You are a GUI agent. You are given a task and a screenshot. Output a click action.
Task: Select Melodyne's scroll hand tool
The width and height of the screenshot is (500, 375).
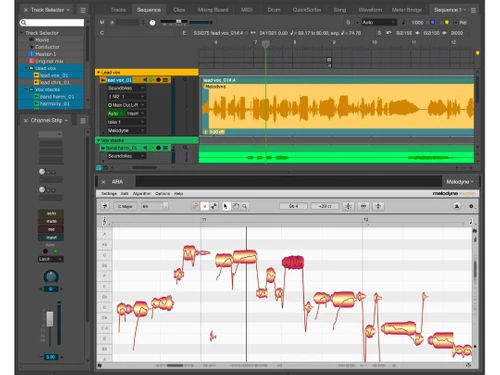236,206
